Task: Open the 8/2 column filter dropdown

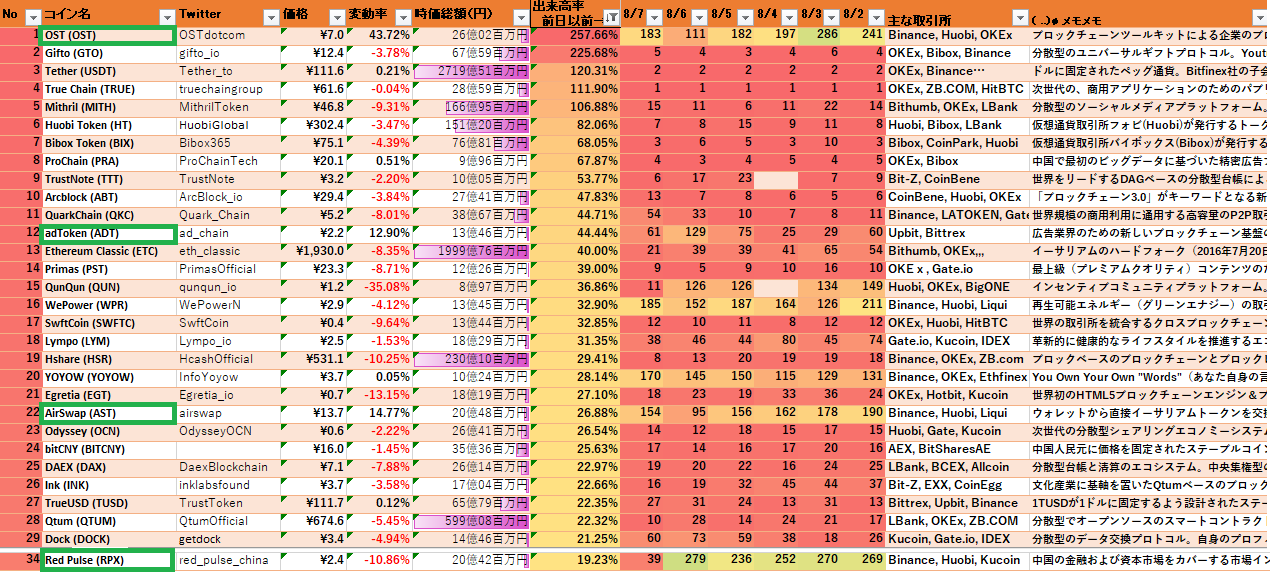Action: 876,17
